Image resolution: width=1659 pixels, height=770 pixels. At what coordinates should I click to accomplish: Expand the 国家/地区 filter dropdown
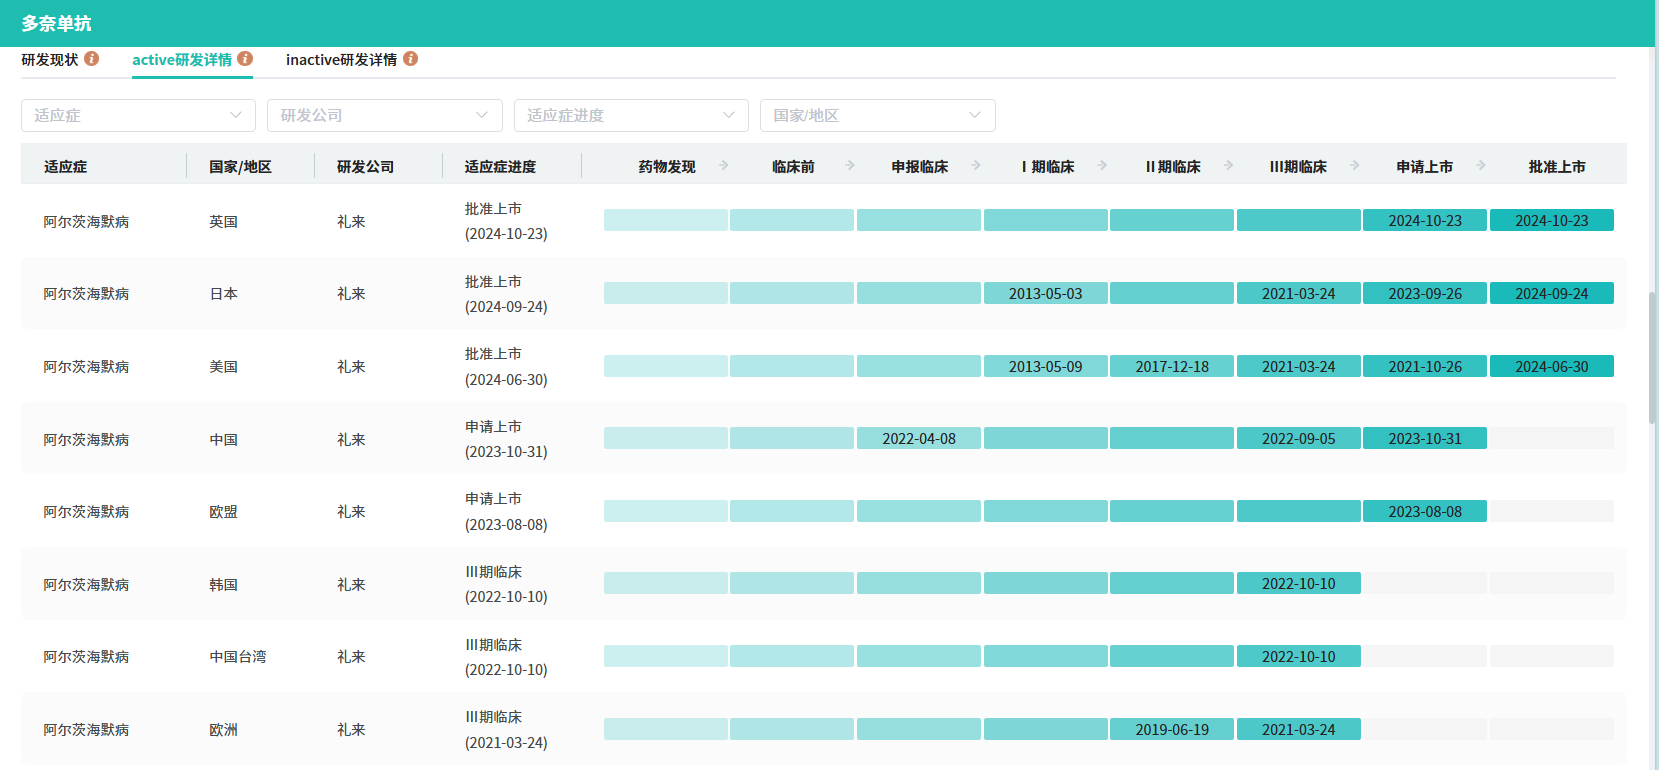click(x=877, y=116)
